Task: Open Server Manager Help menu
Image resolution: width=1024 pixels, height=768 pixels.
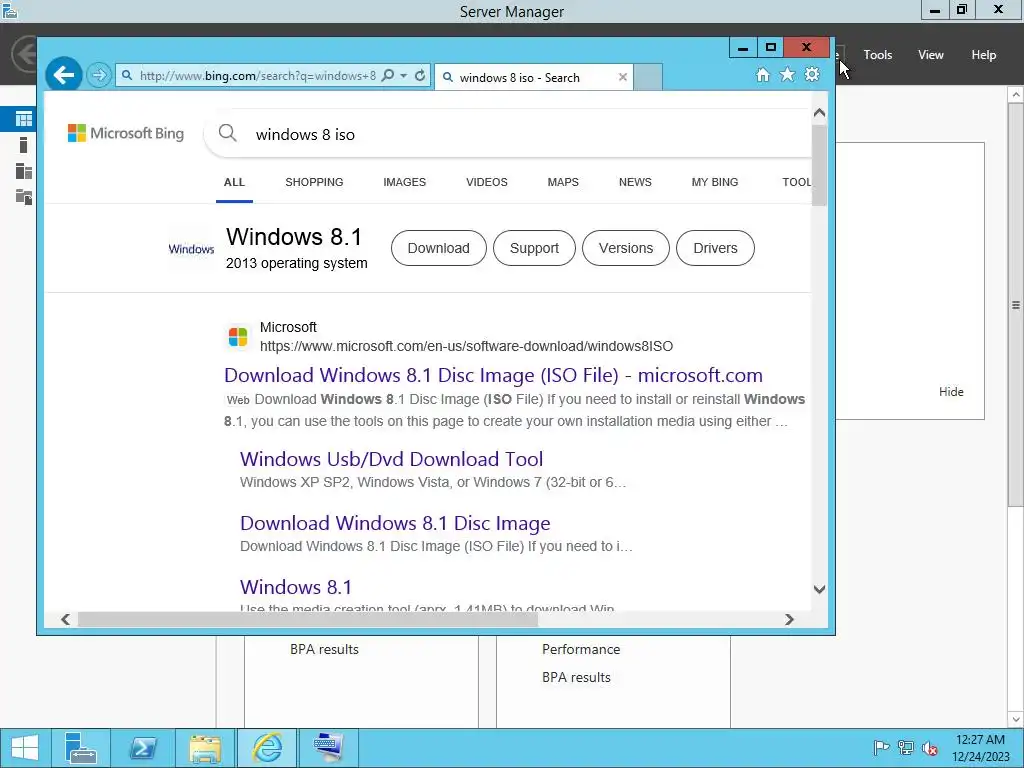Action: click(x=984, y=55)
